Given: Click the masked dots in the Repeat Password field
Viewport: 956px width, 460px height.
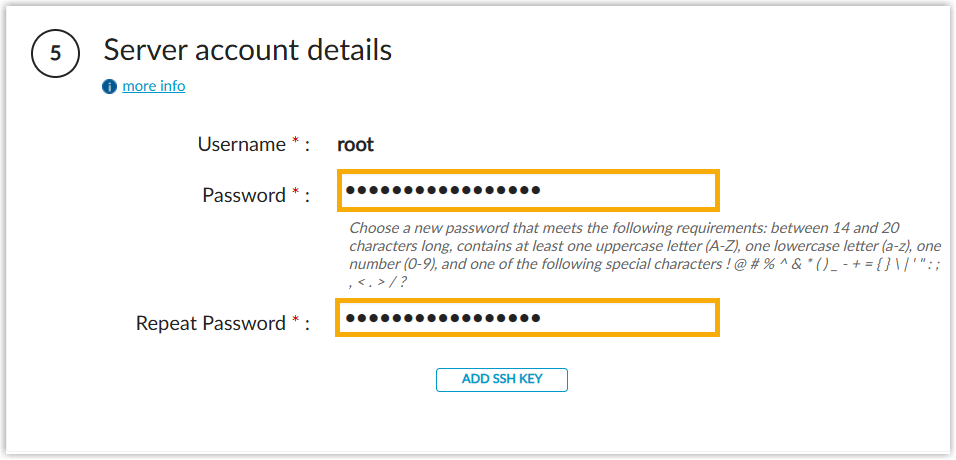Looking at the screenshot, I should 442,318.
